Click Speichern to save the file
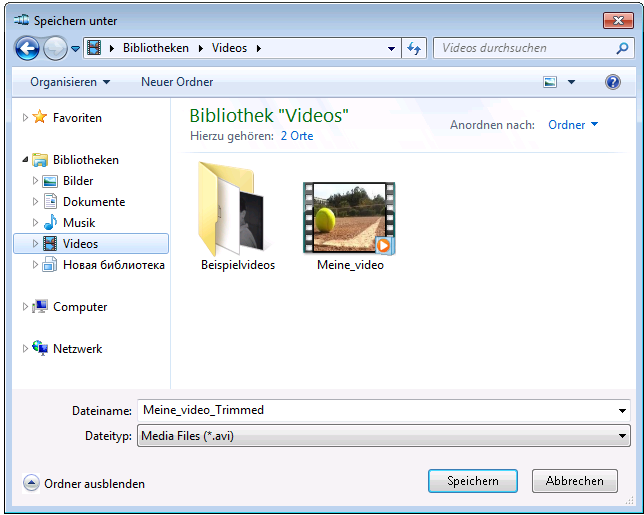The image size is (644, 515). pos(473,481)
